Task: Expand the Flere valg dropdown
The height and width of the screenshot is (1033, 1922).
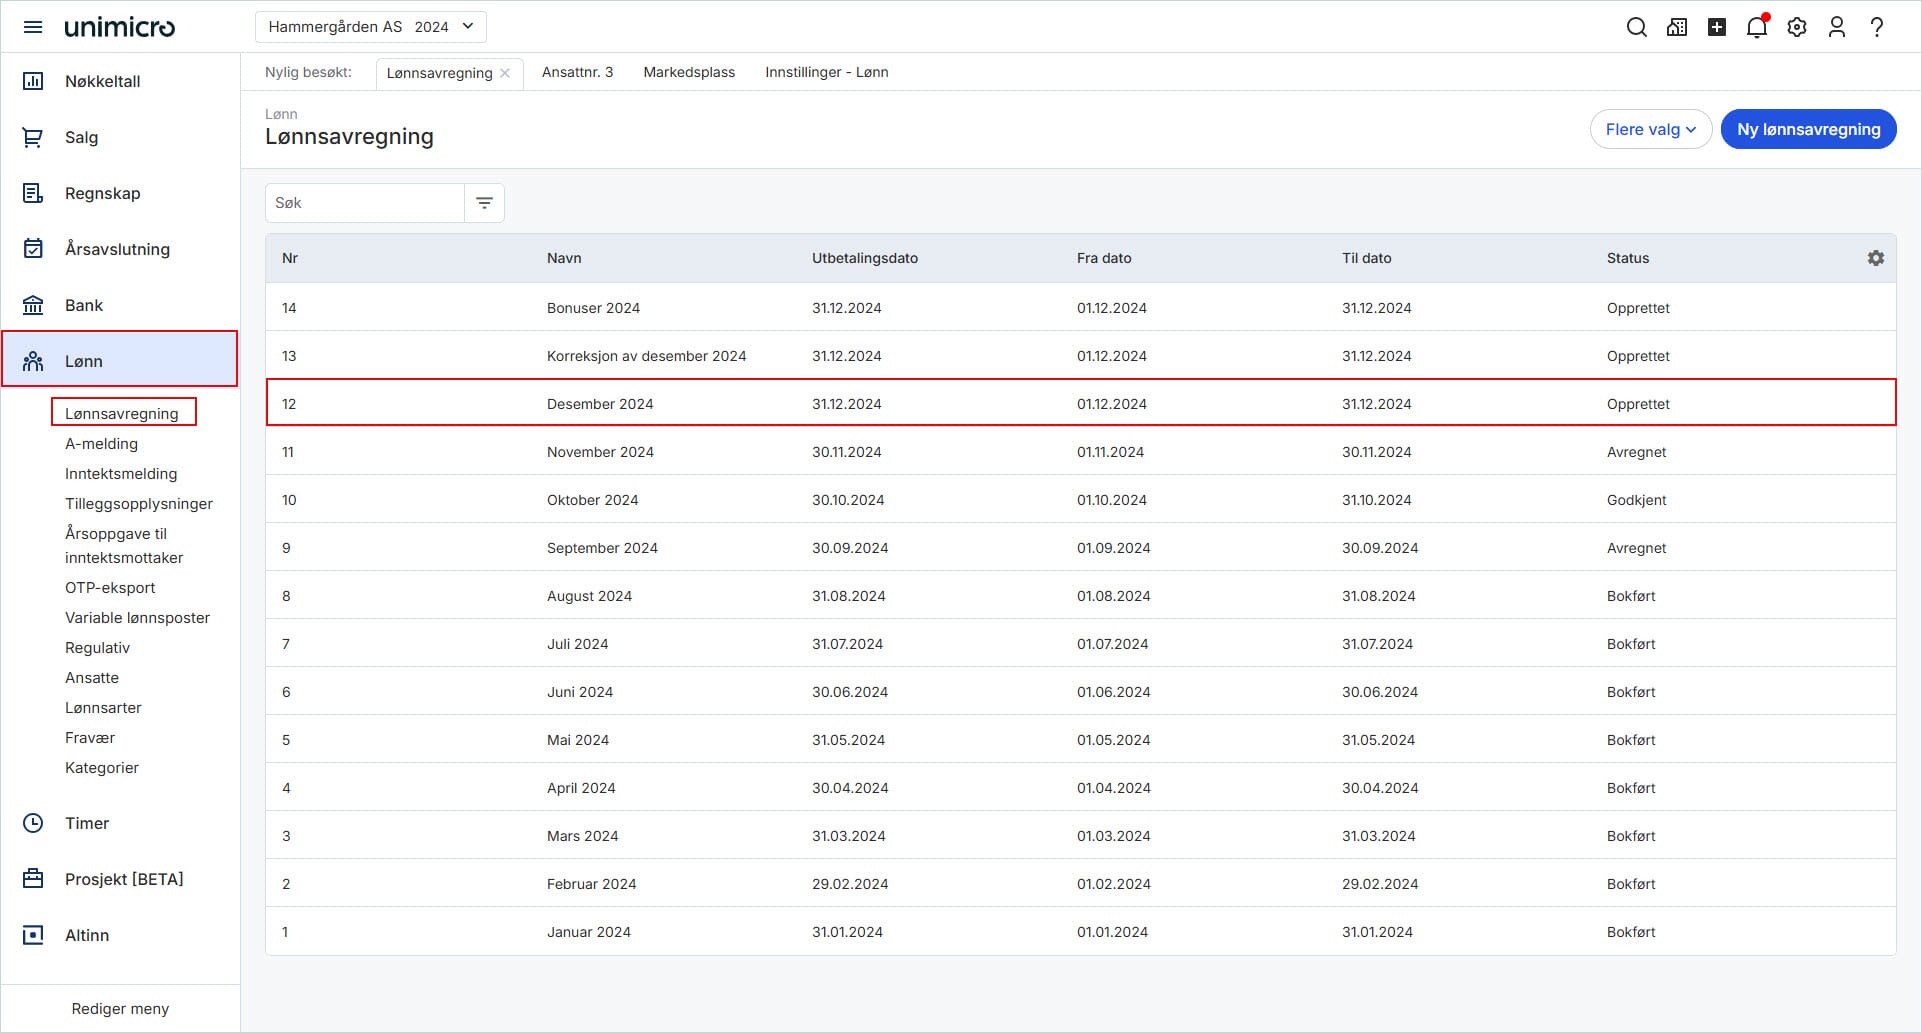Action: tap(1650, 129)
